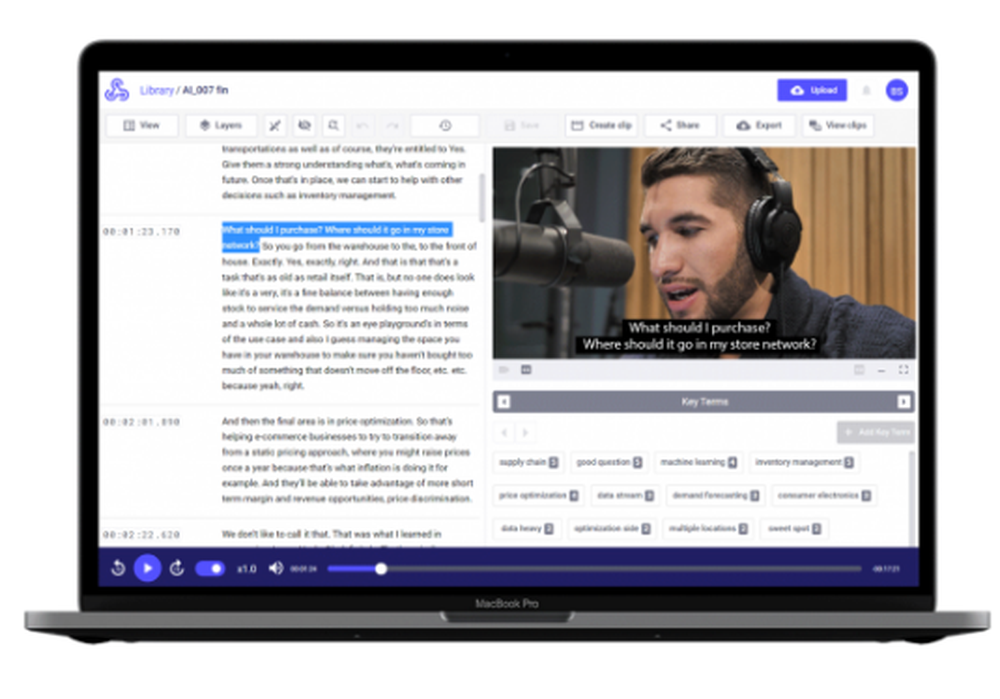Toggle the closed captions icon under video
1000x699 pixels.
[526, 370]
